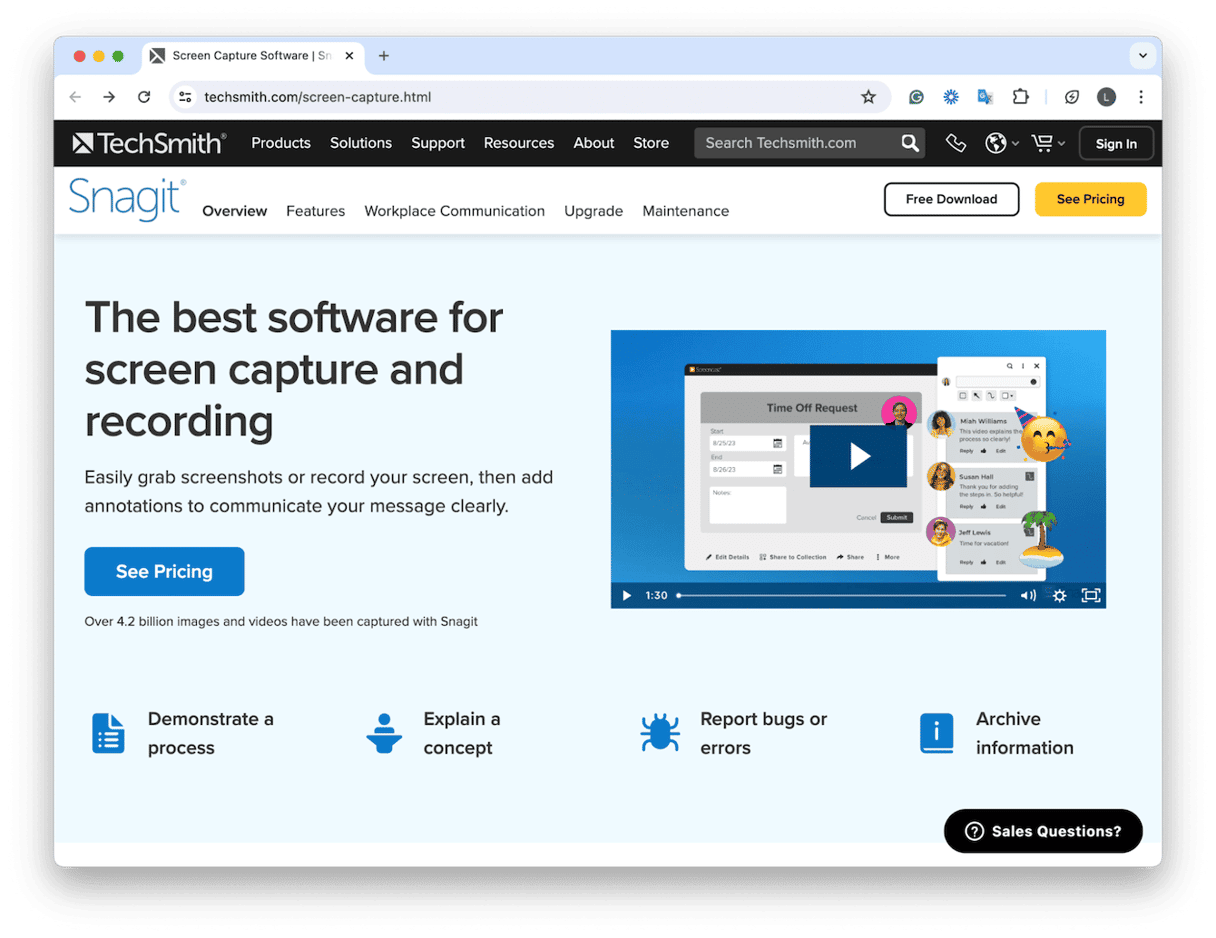Click the Free Download button

951,199
